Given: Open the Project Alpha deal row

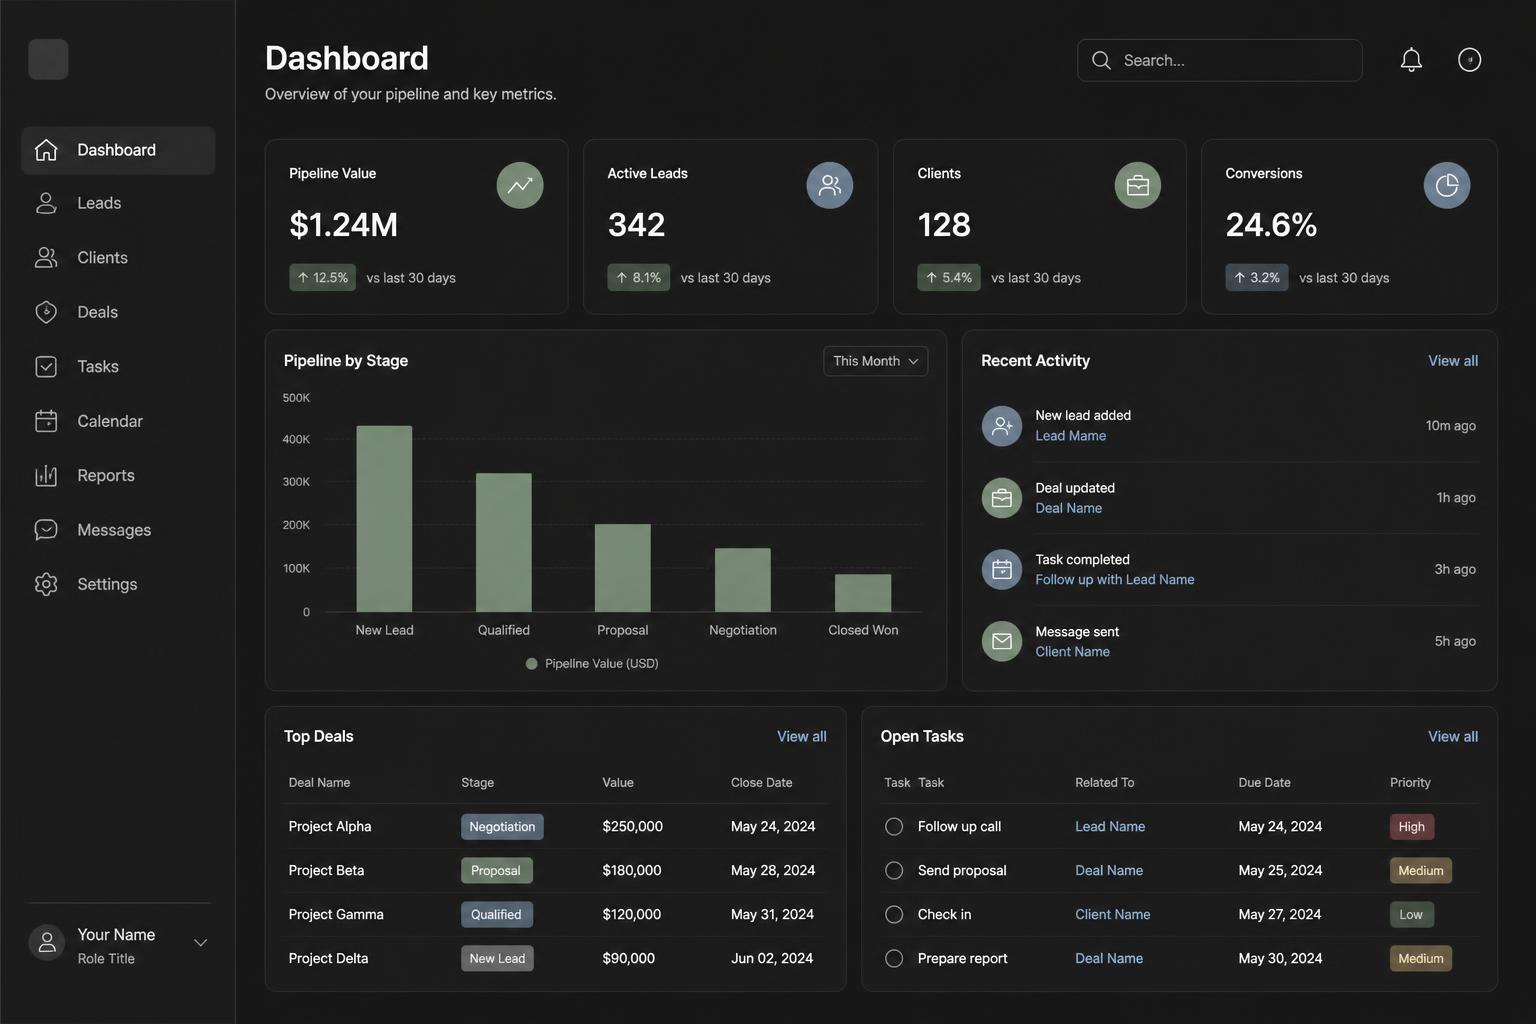Looking at the screenshot, I should click(555, 827).
